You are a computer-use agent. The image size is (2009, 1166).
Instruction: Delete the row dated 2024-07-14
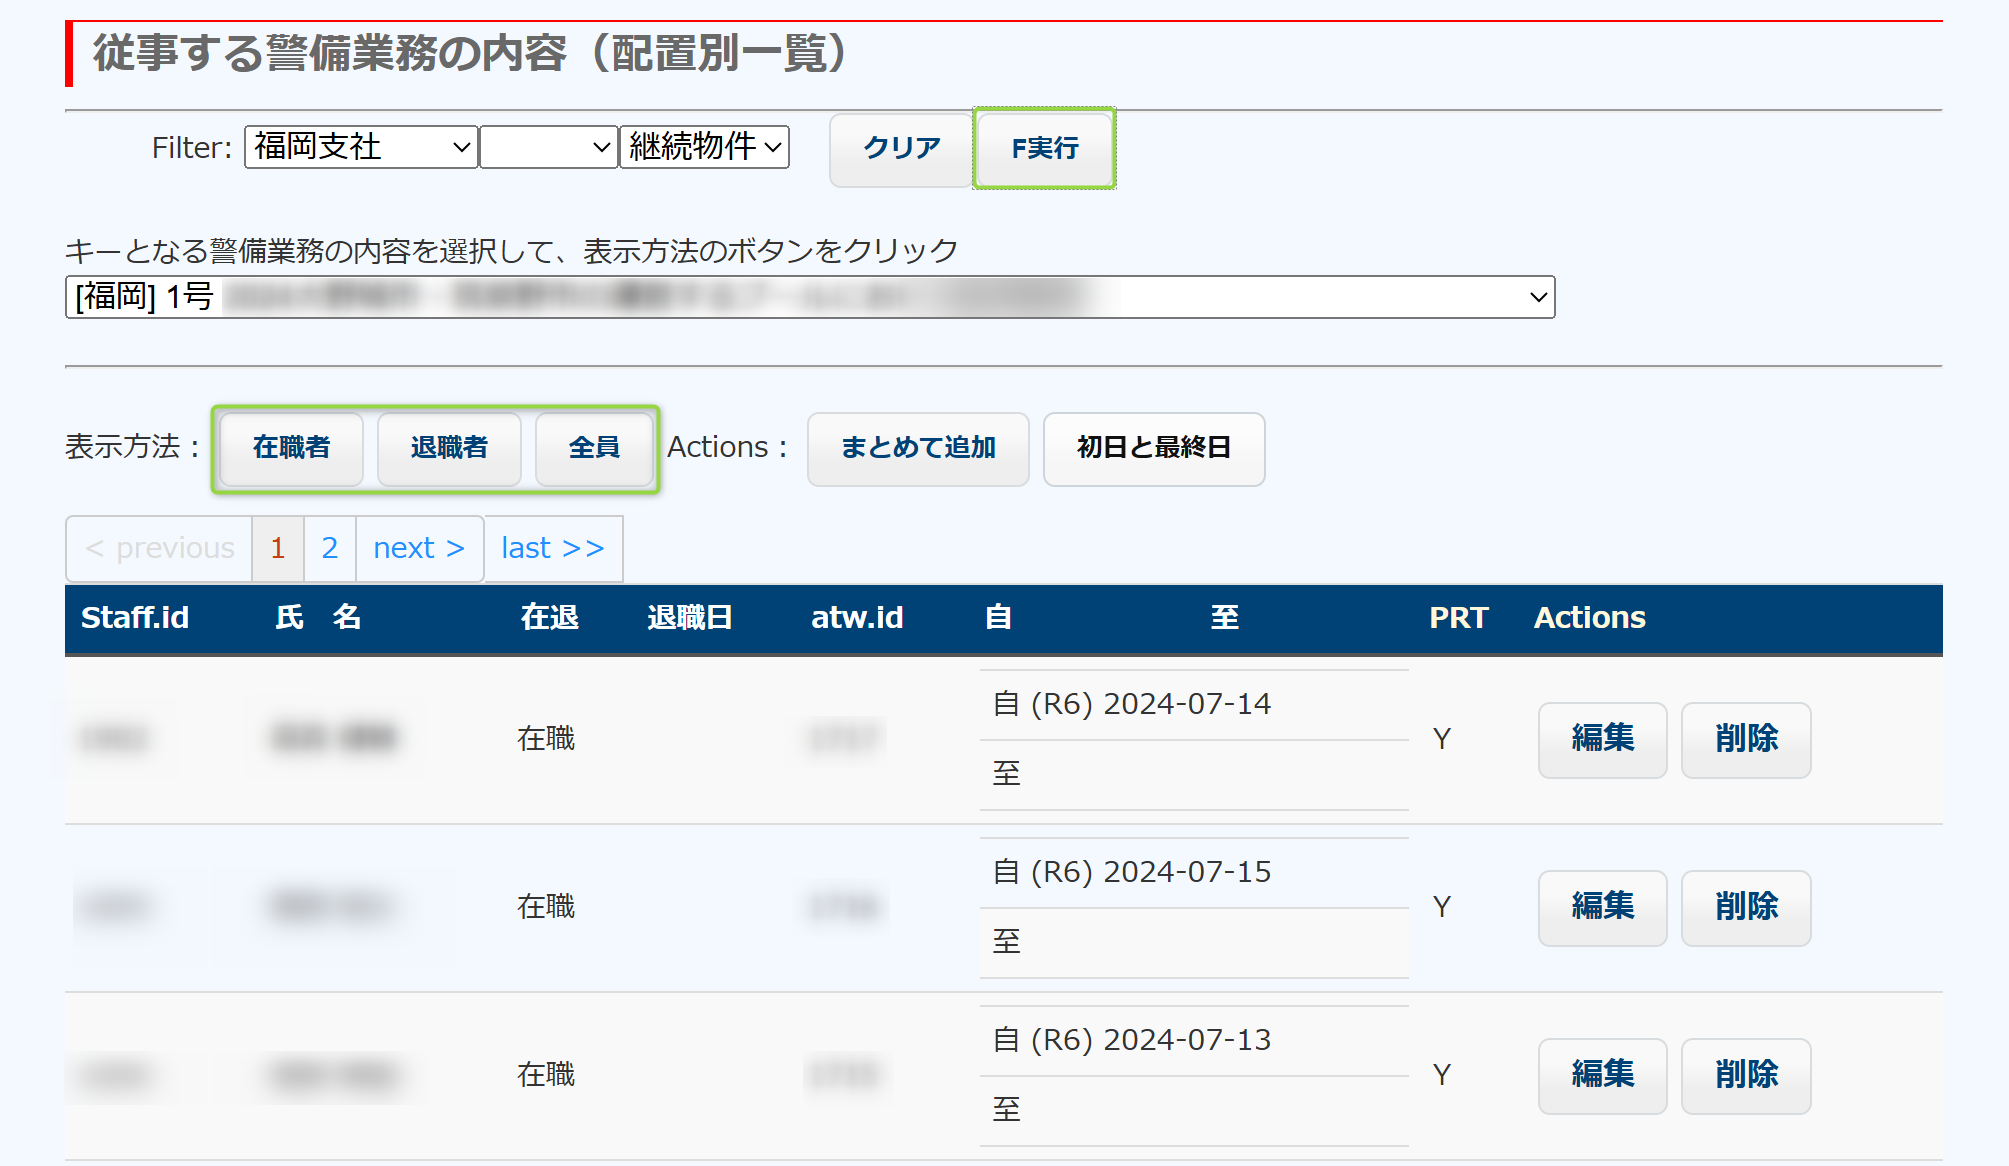(1745, 739)
